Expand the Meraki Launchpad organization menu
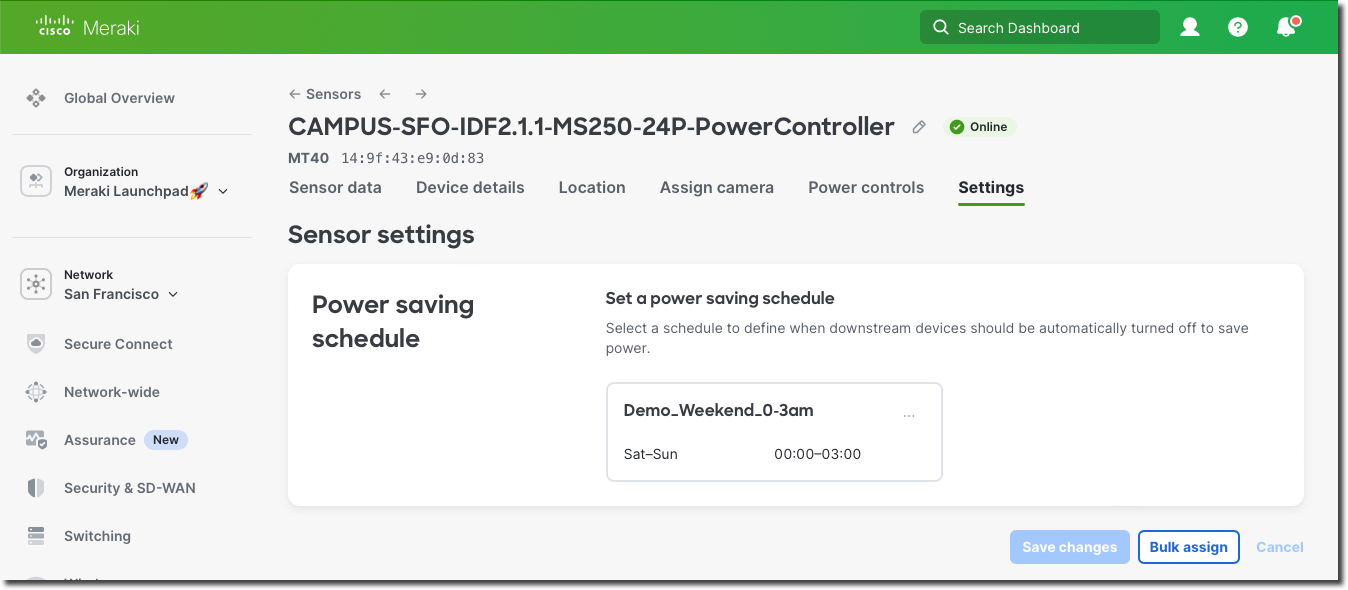The height and width of the screenshot is (590, 1348). click(222, 192)
